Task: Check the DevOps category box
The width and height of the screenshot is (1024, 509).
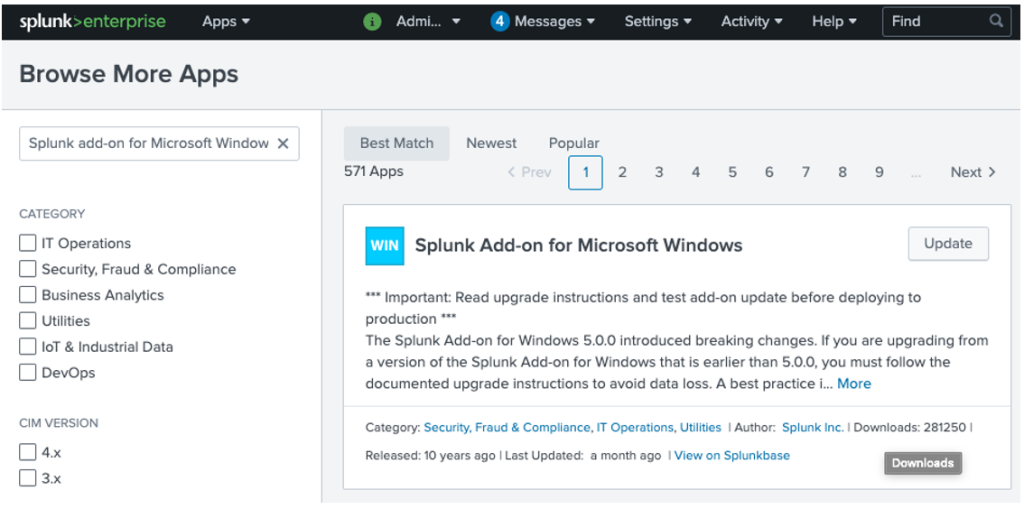Action: coord(27,372)
